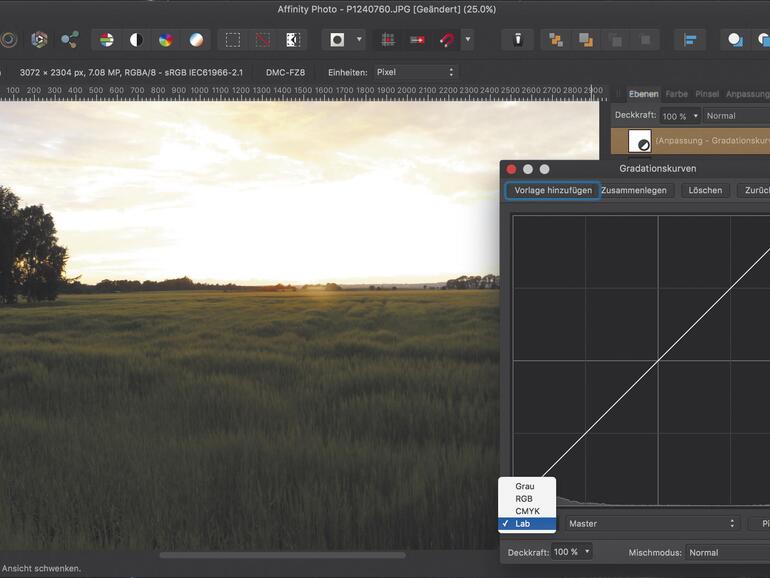Click the Deselect red dashed icon
Image resolution: width=770 pixels, height=578 pixels.
point(262,40)
